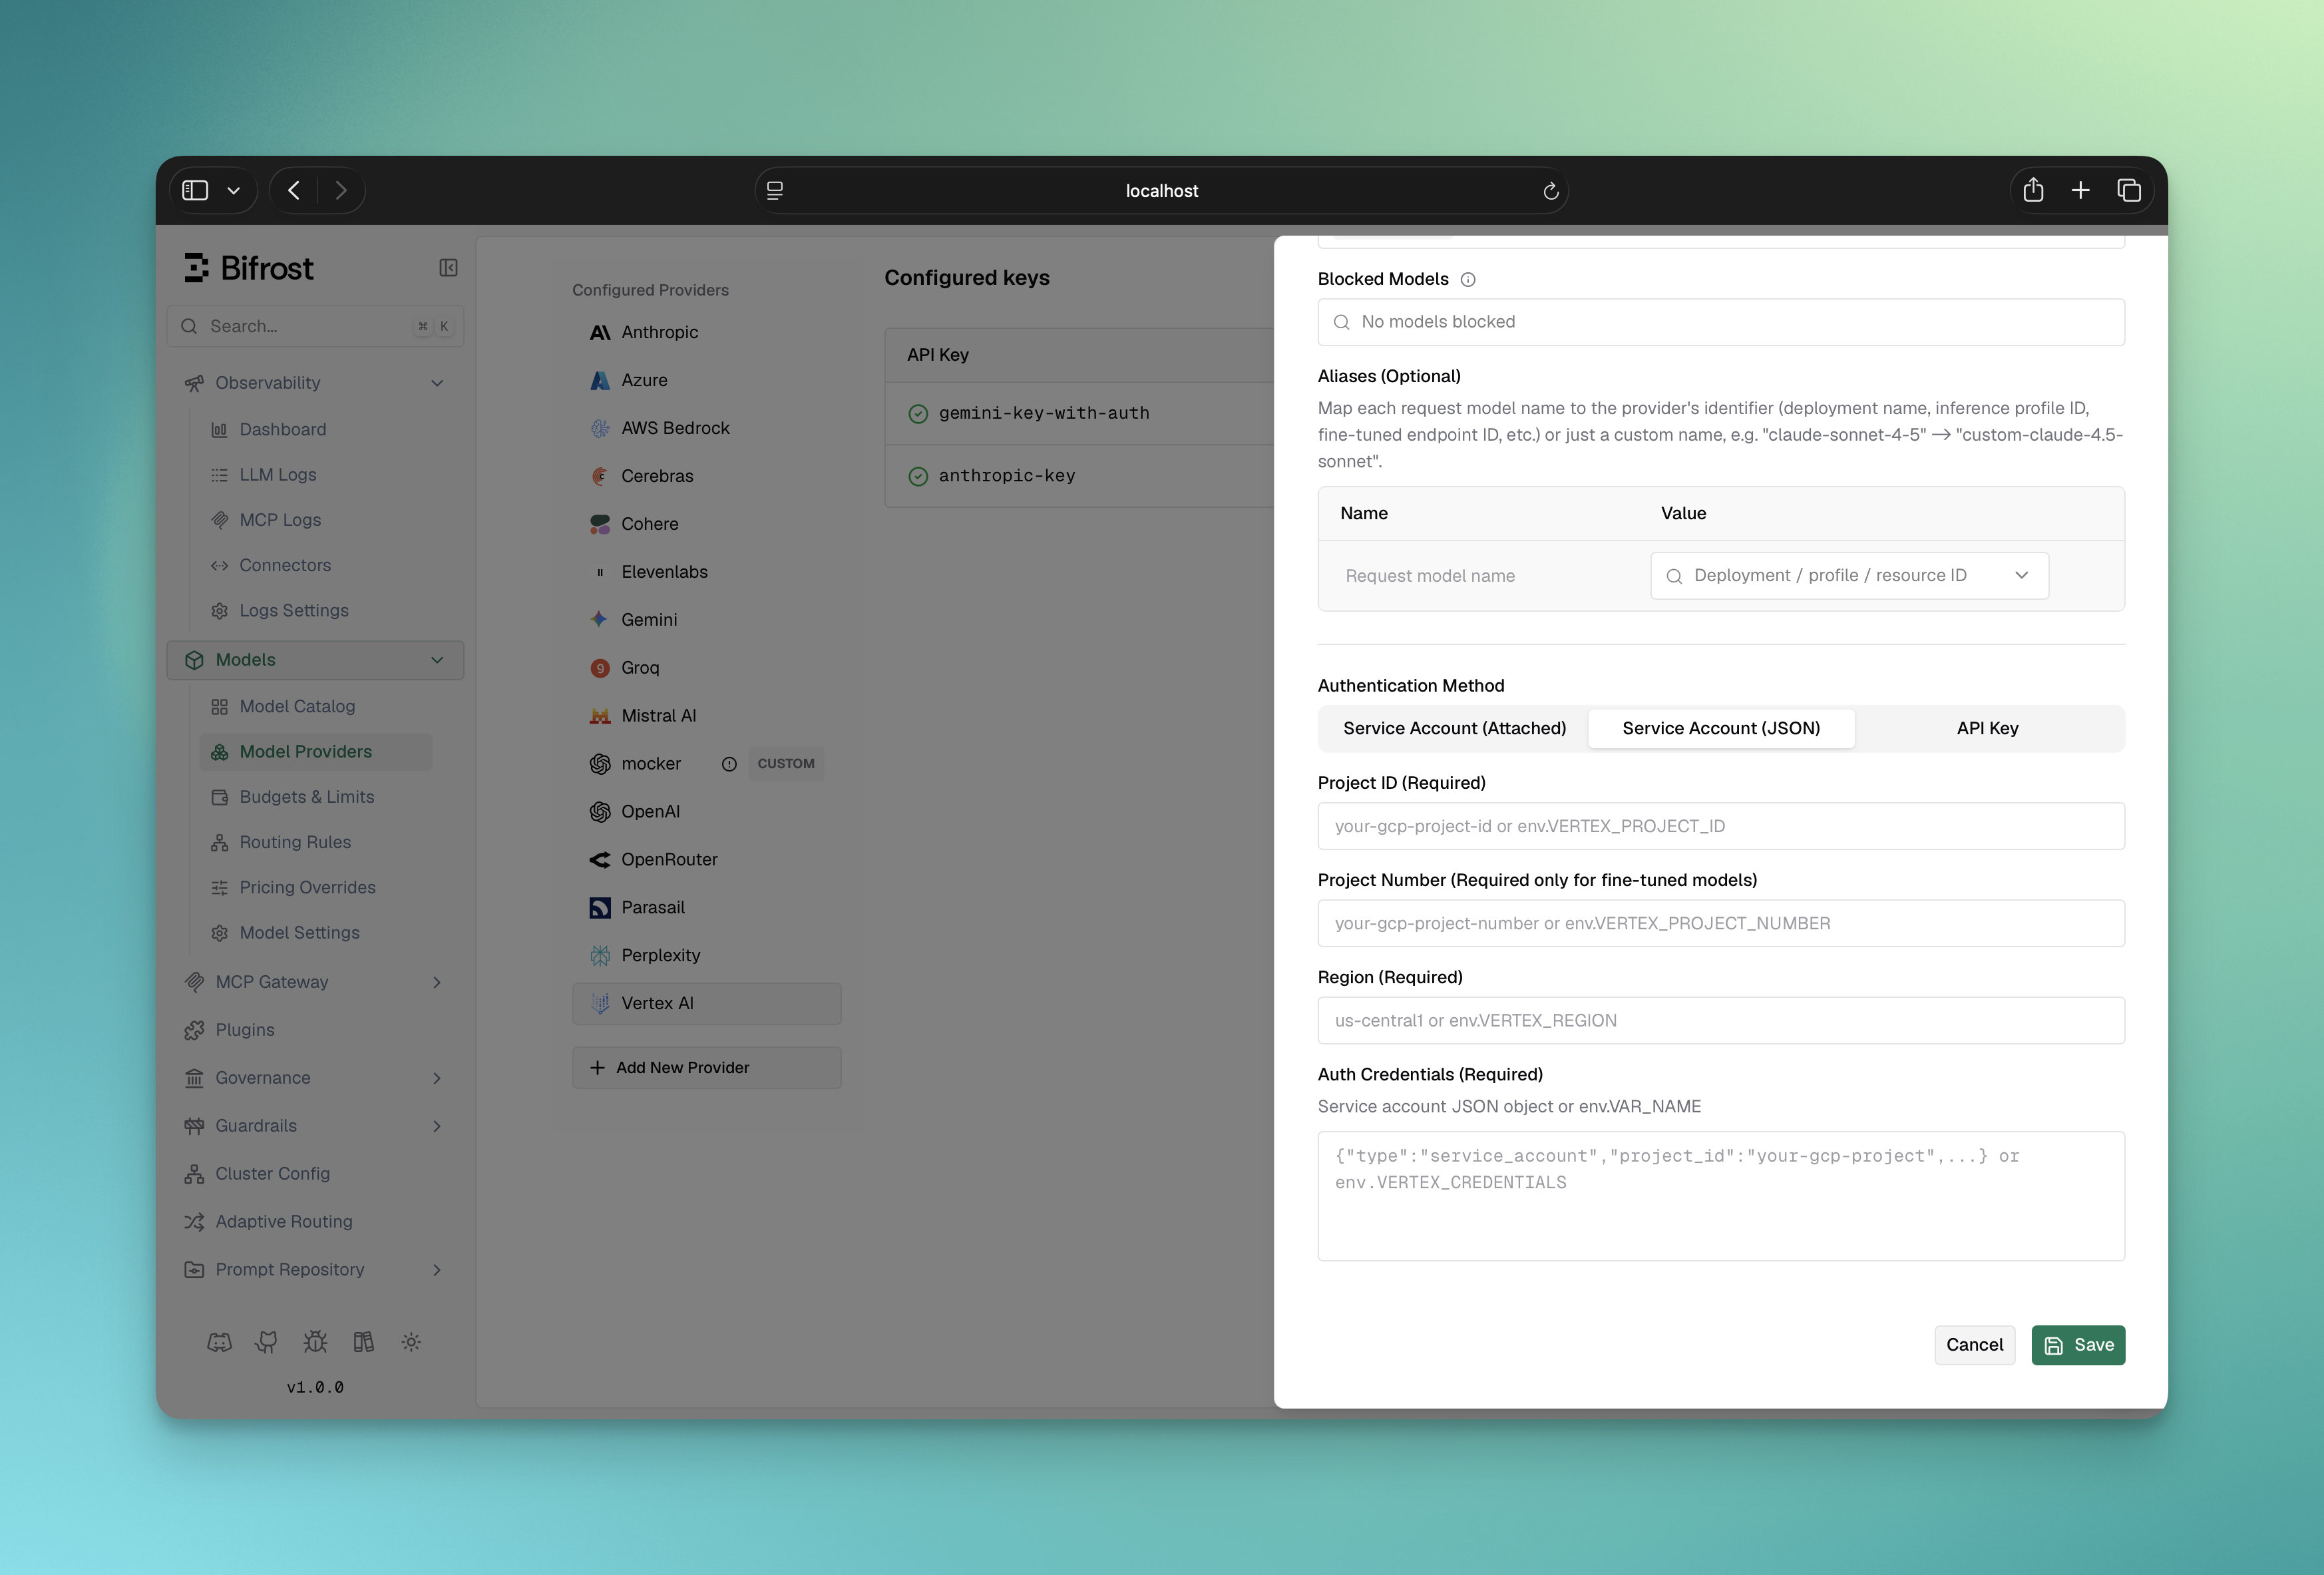This screenshot has width=2324, height=1575.
Task: Focus the Bifrost Search field
Action: click(315, 327)
